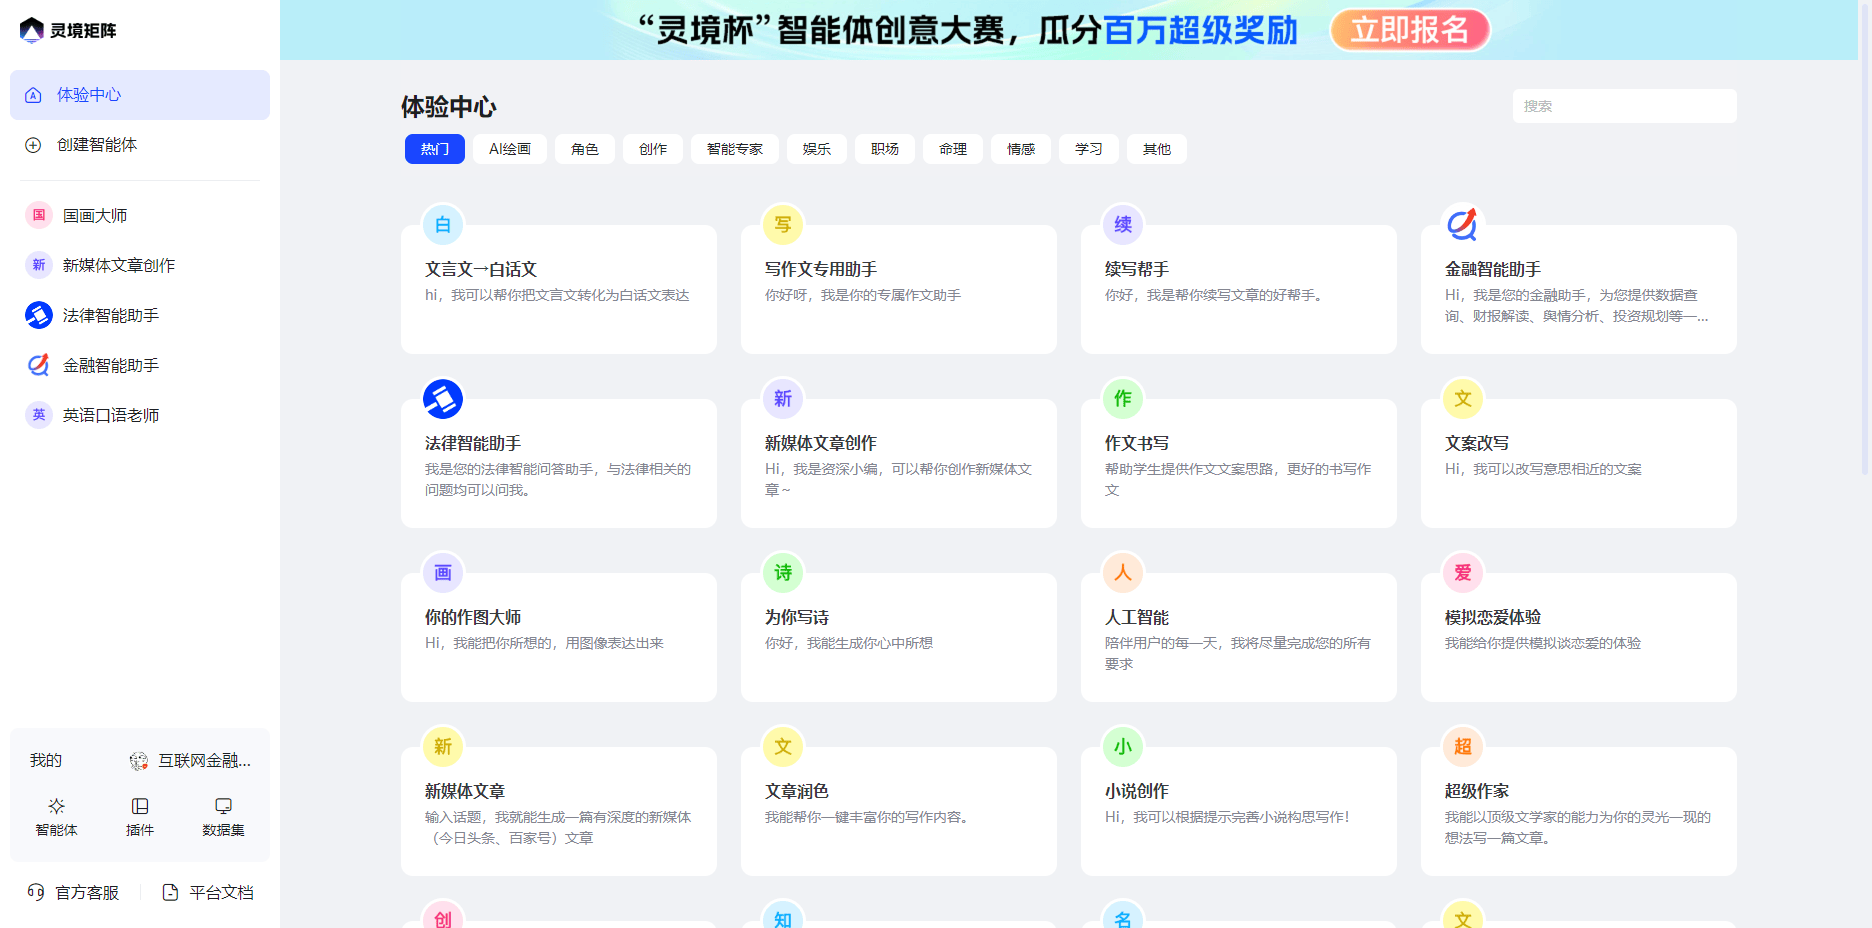Viewport: 1872px width, 928px height.
Task: Open 英语口语老师 from the sidebar
Action: (x=38, y=415)
